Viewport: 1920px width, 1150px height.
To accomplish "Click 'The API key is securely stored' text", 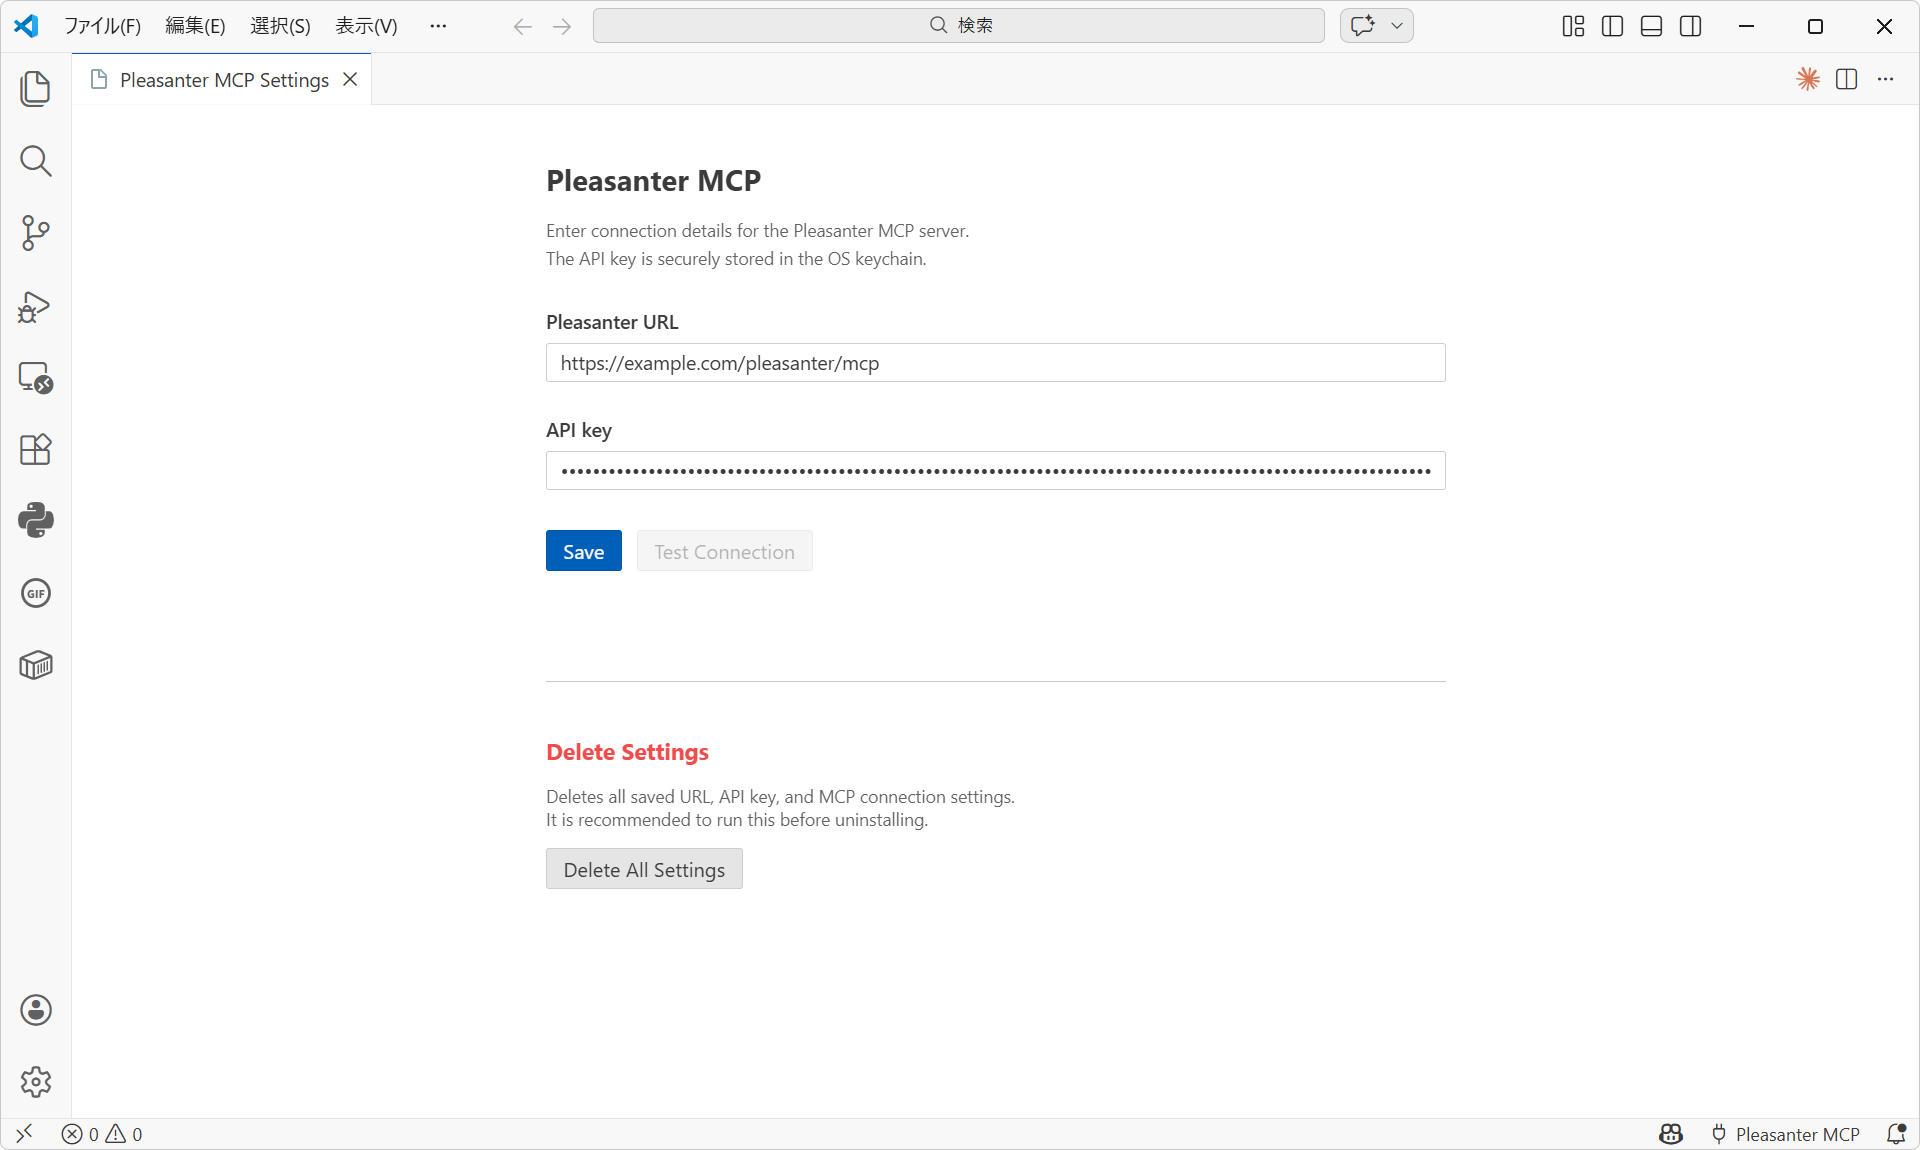I will pos(736,259).
